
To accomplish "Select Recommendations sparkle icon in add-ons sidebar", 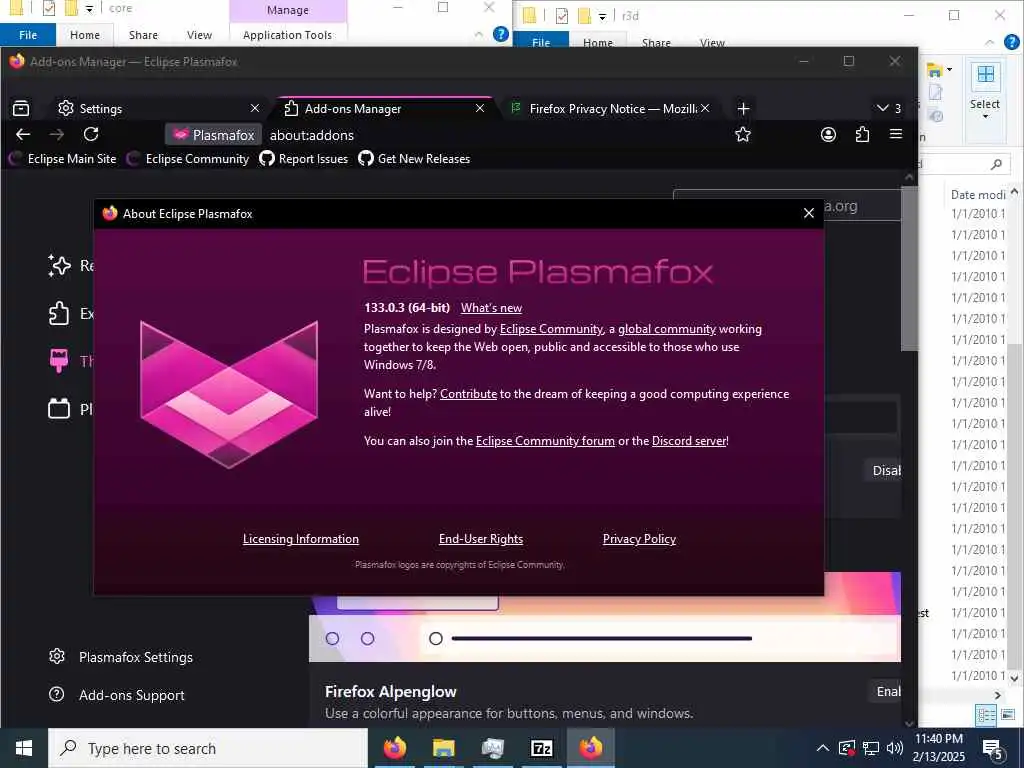I will coord(59,265).
